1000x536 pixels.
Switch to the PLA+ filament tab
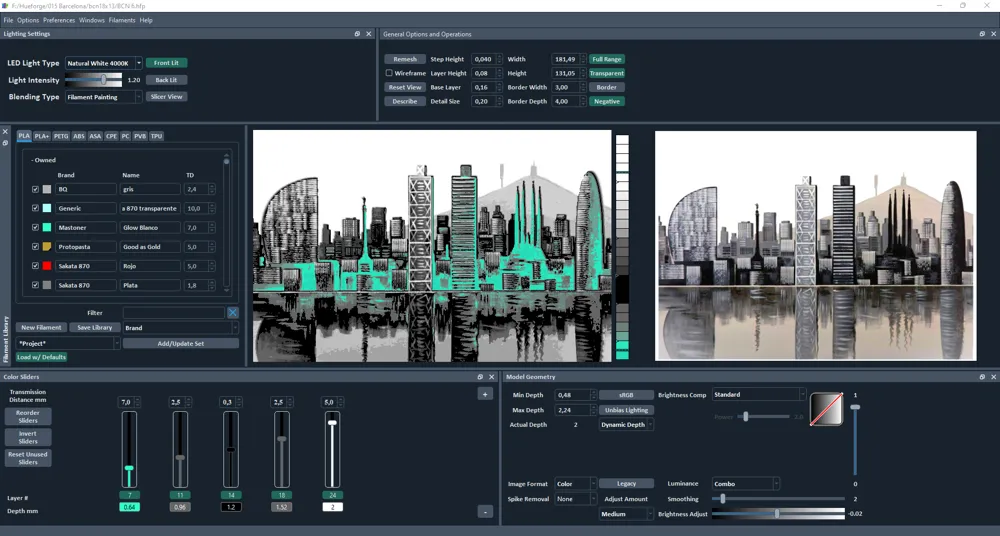41,136
